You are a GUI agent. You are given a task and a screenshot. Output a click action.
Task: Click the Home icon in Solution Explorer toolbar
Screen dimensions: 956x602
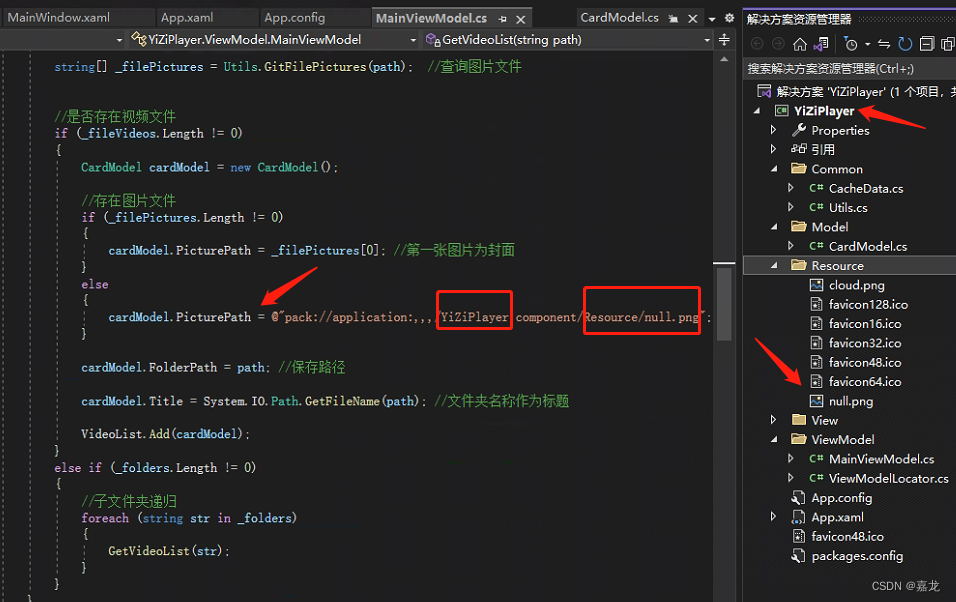click(800, 44)
